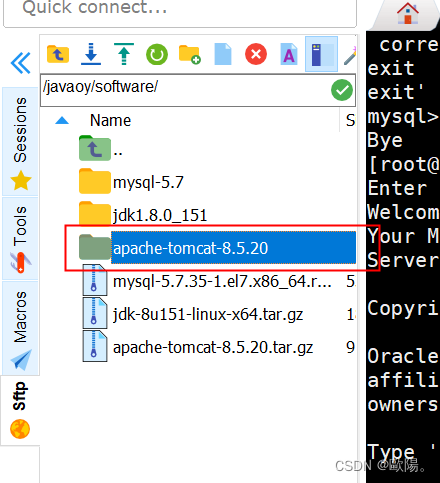The width and height of the screenshot is (440, 483).
Task: Open the home tab with house icon
Action: pyautogui.click(x=407, y=13)
